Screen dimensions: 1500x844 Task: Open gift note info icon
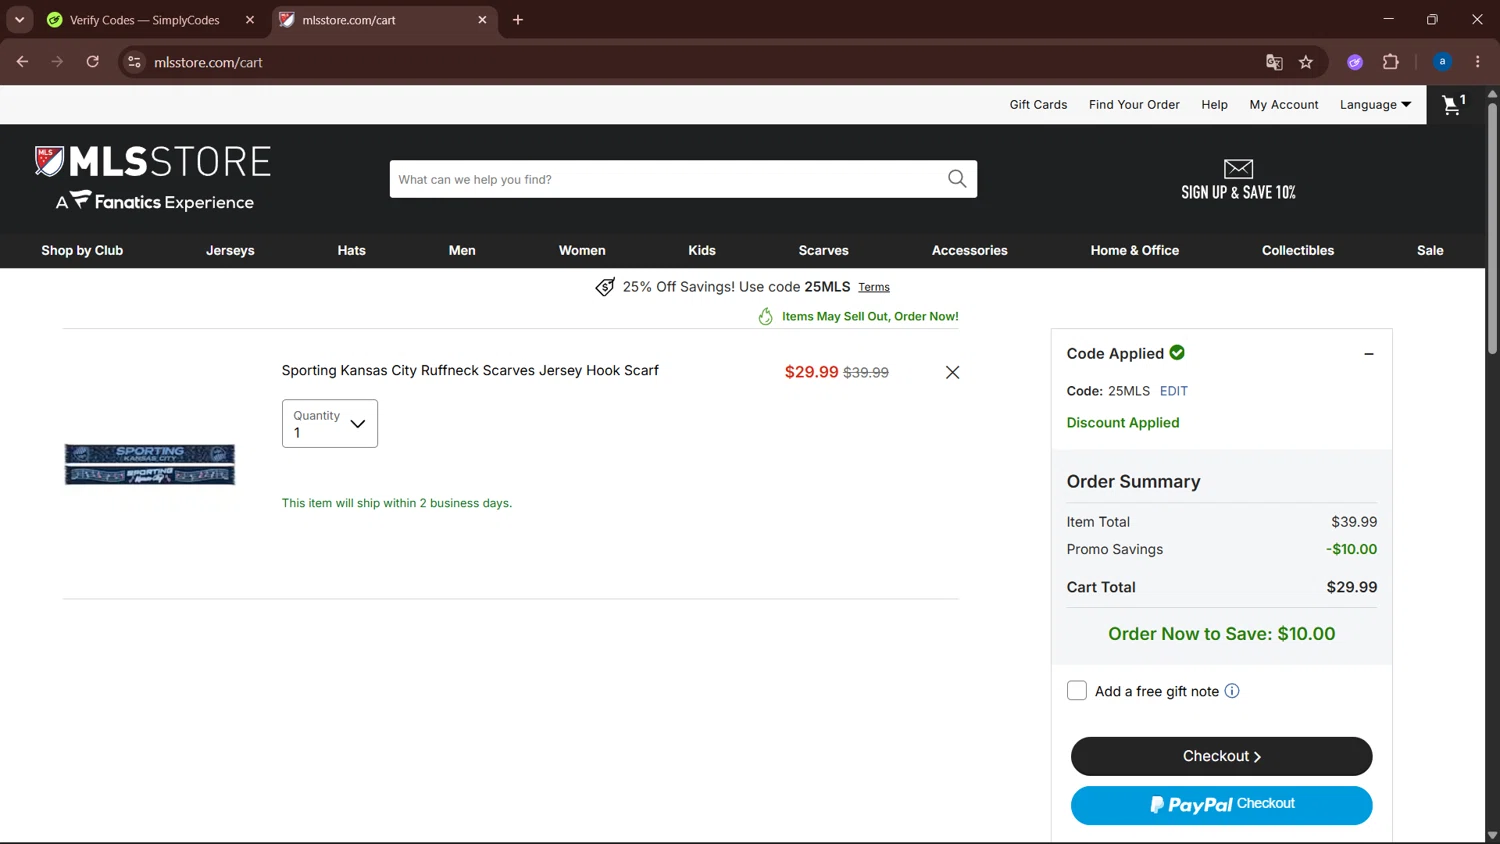coord(1232,691)
